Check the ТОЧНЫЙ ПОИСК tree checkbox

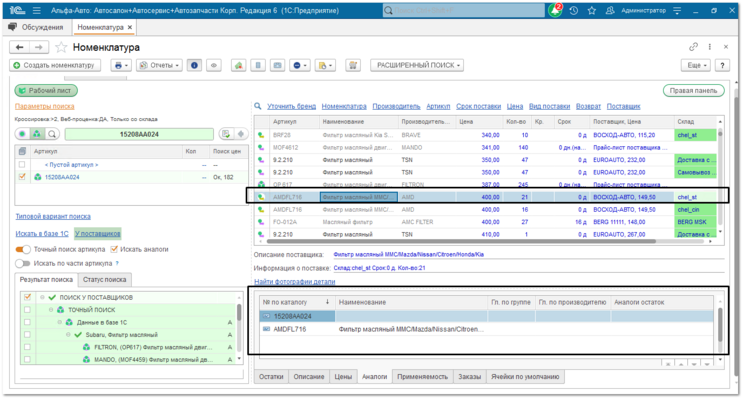(27, 309)
